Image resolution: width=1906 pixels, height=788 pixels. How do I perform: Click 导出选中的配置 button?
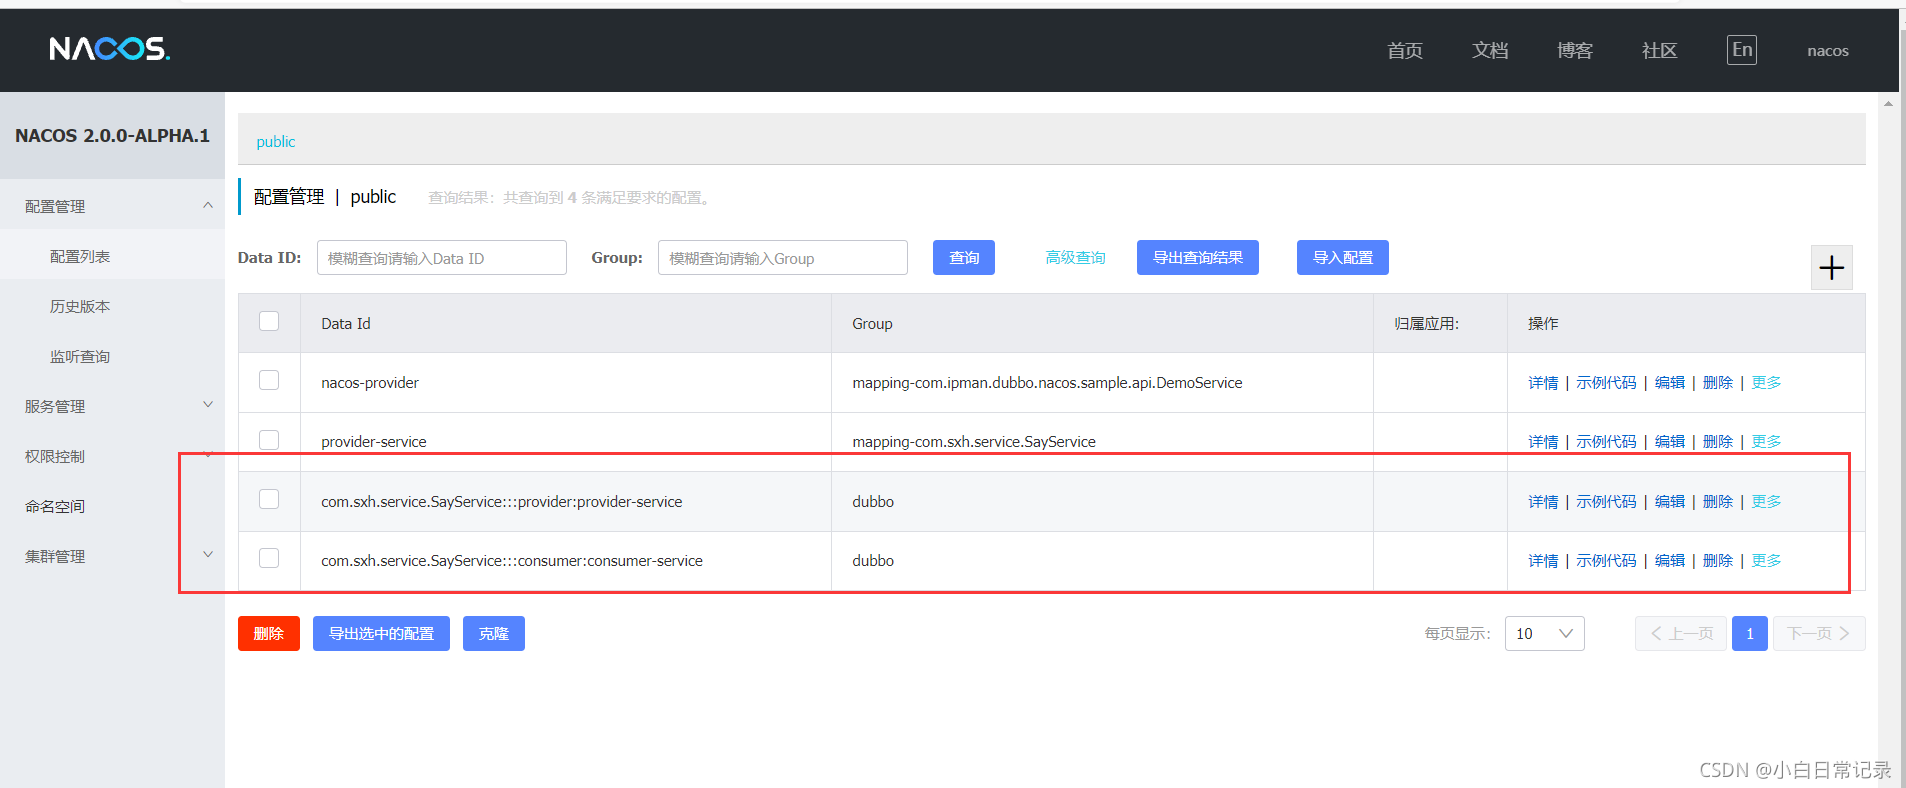381,634
